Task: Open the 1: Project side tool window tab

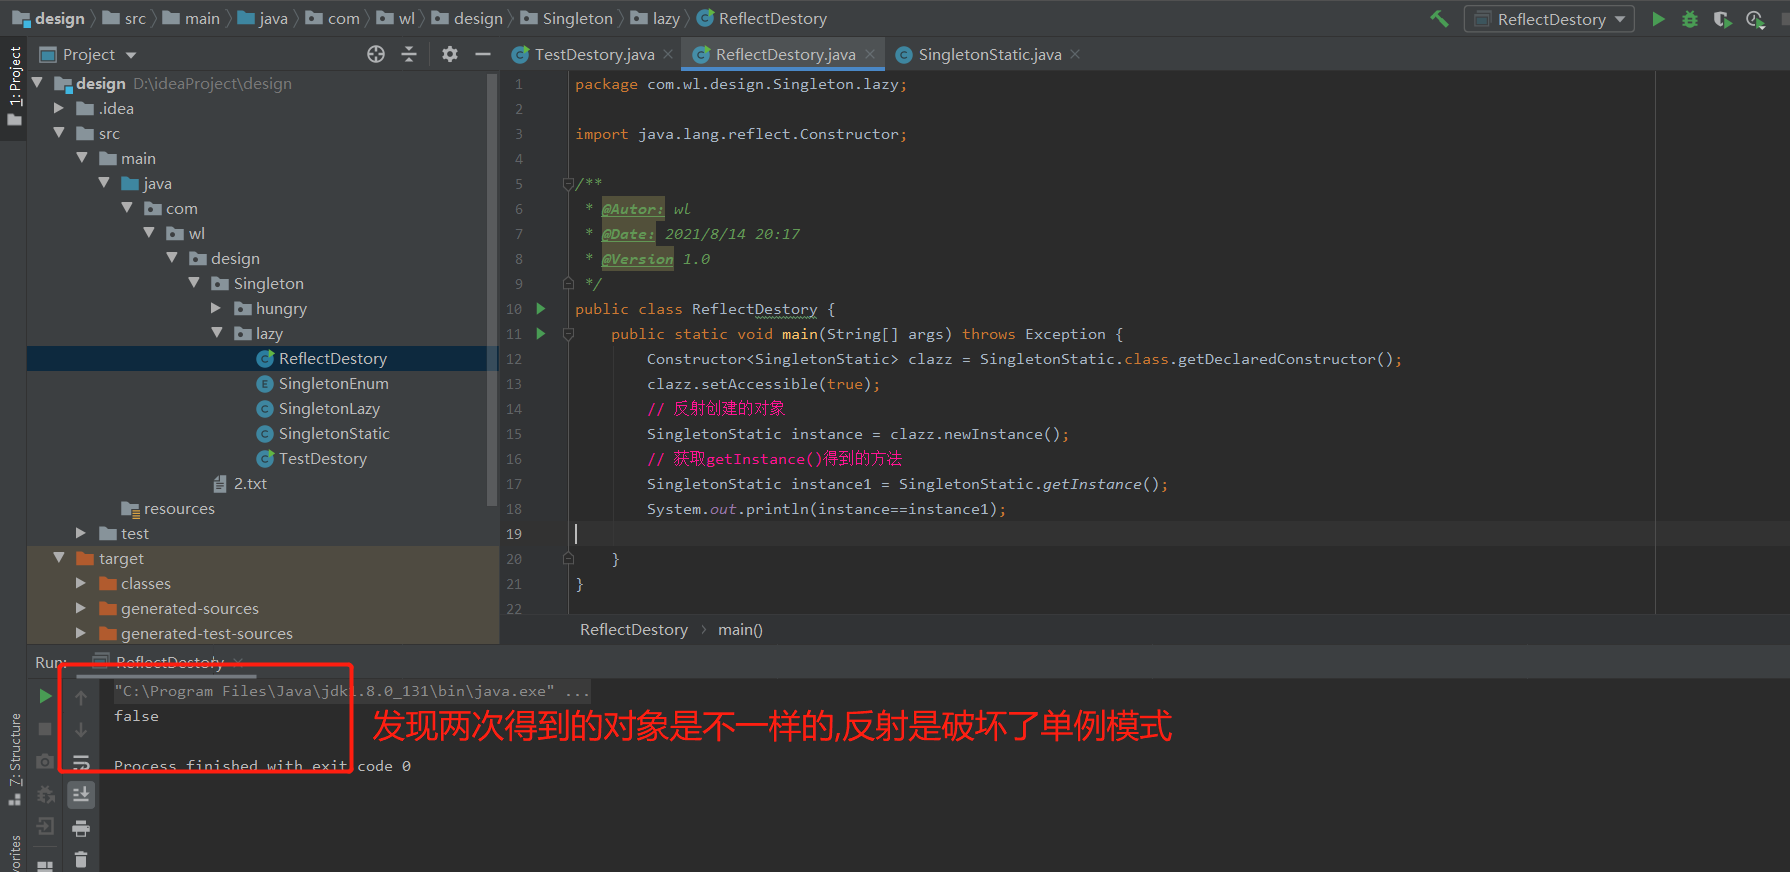Action: (14, 85)
